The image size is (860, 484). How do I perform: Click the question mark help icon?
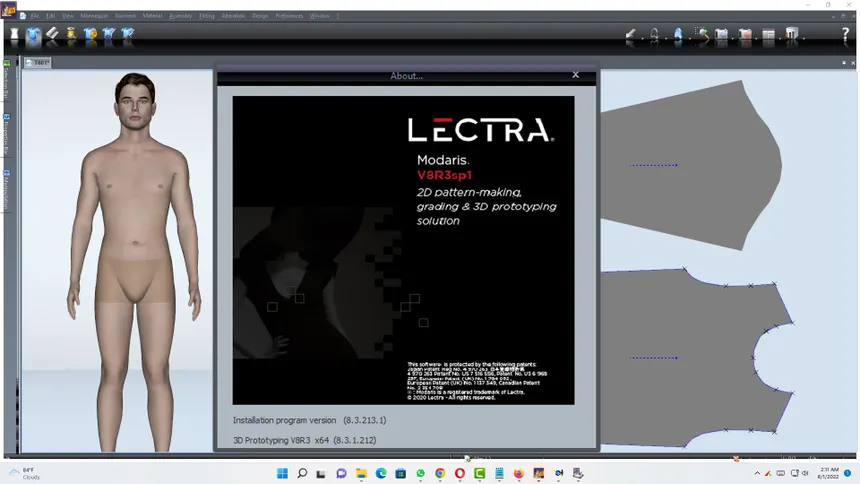coord(845,36)
